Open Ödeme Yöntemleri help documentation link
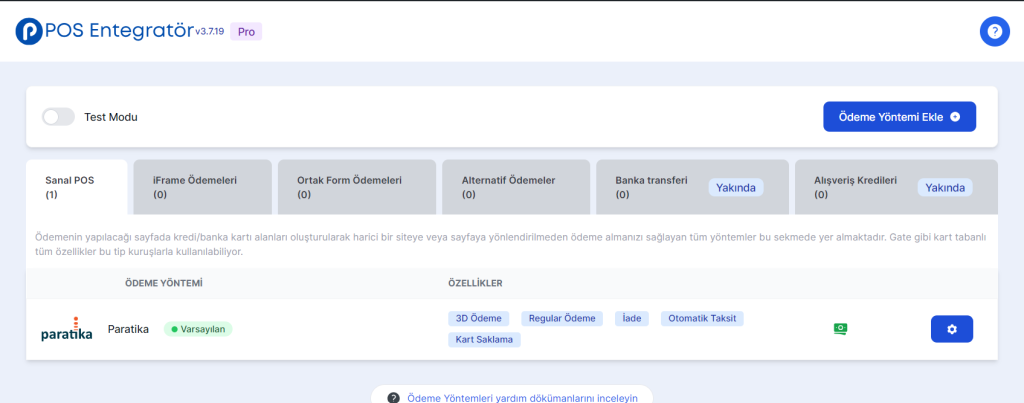The image size is (1024, 403). (512, 396)
